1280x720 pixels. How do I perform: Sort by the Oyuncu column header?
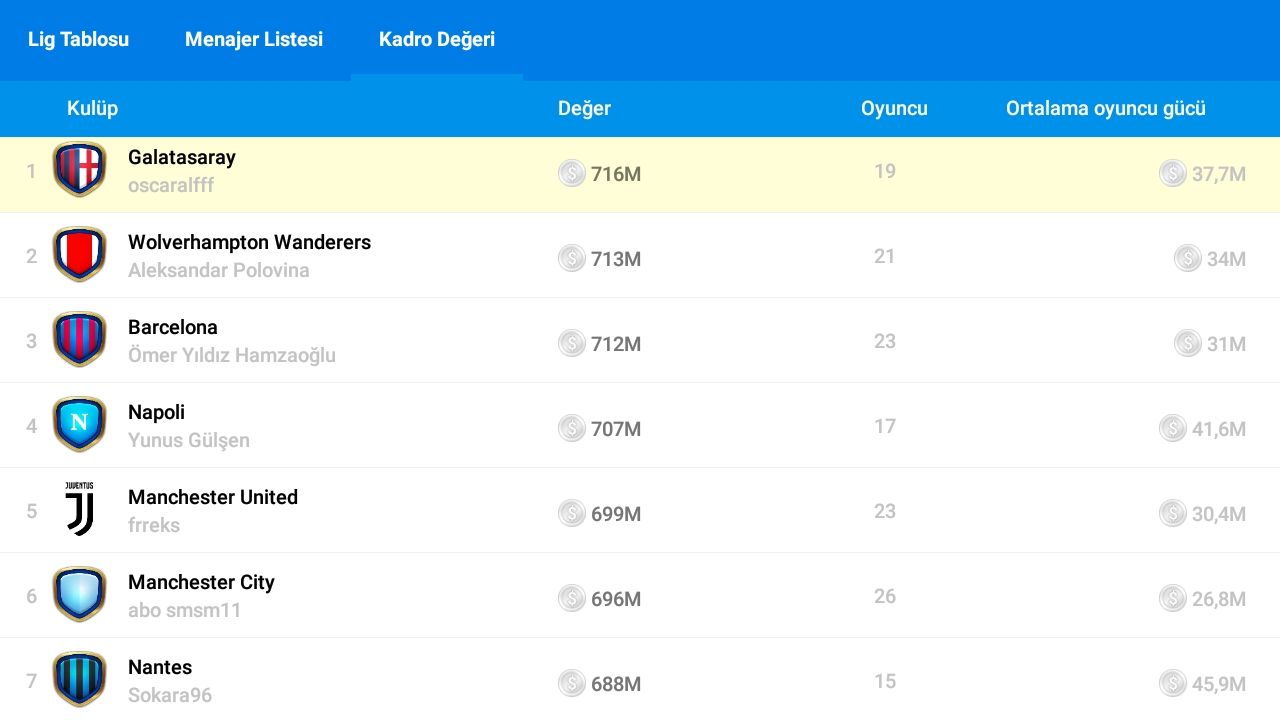(x=894, y=108)
